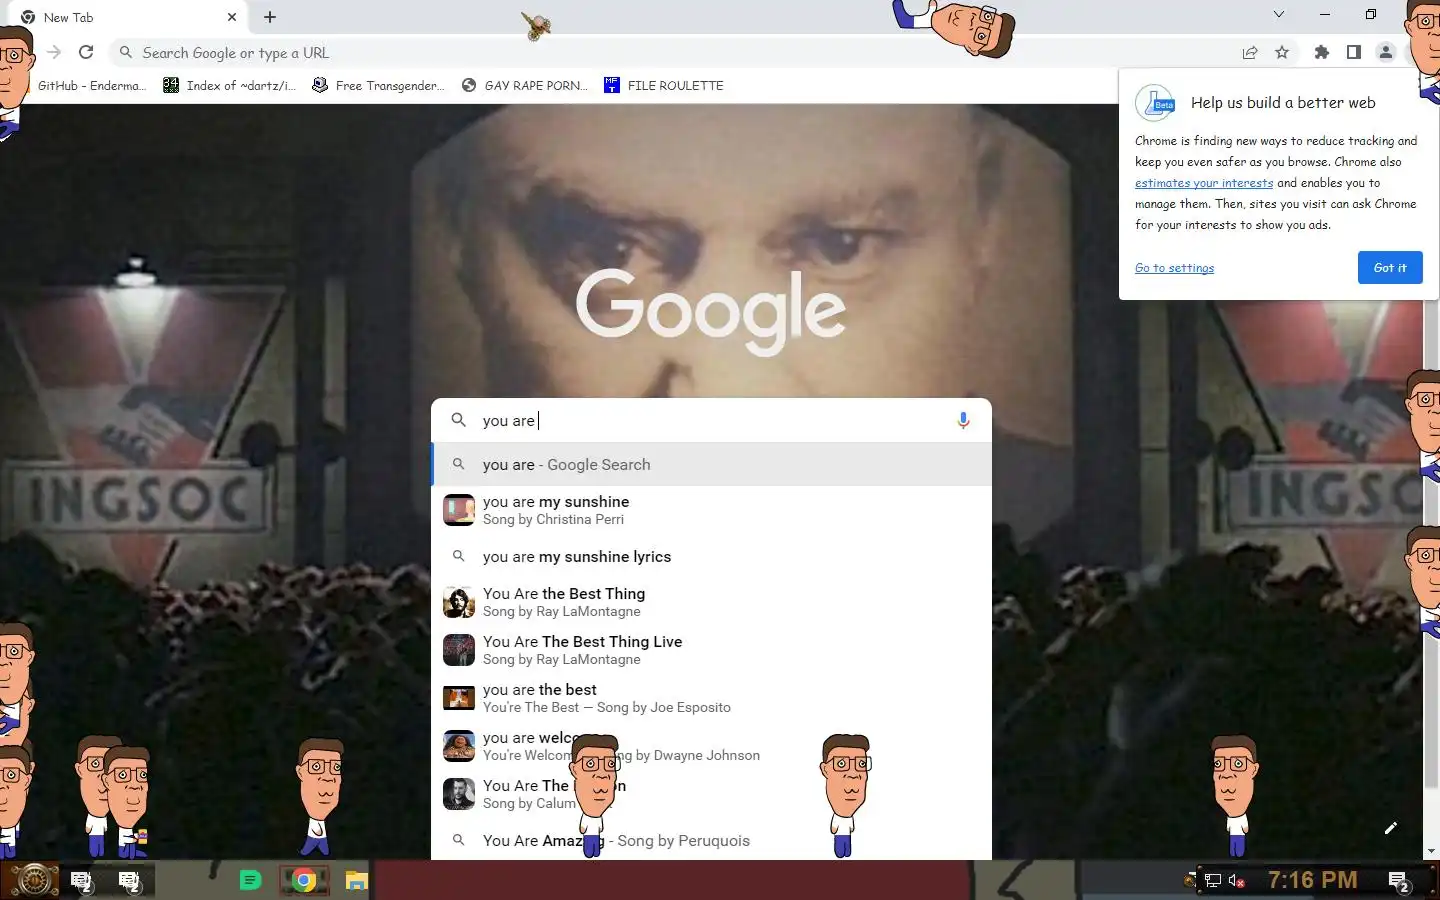Click the voice search microphone icon
1440x900 pixels.
click(x=963, y=421)
